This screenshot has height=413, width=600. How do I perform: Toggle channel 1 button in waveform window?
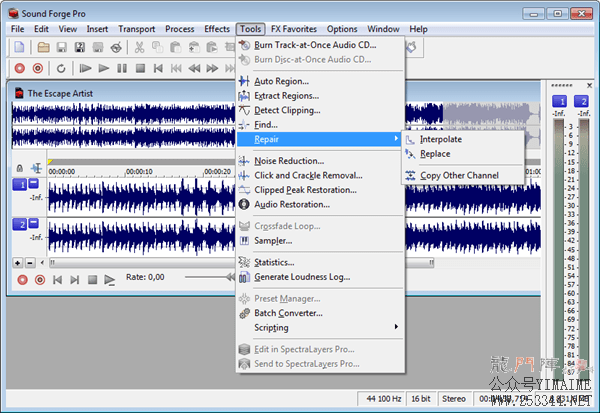19,185
